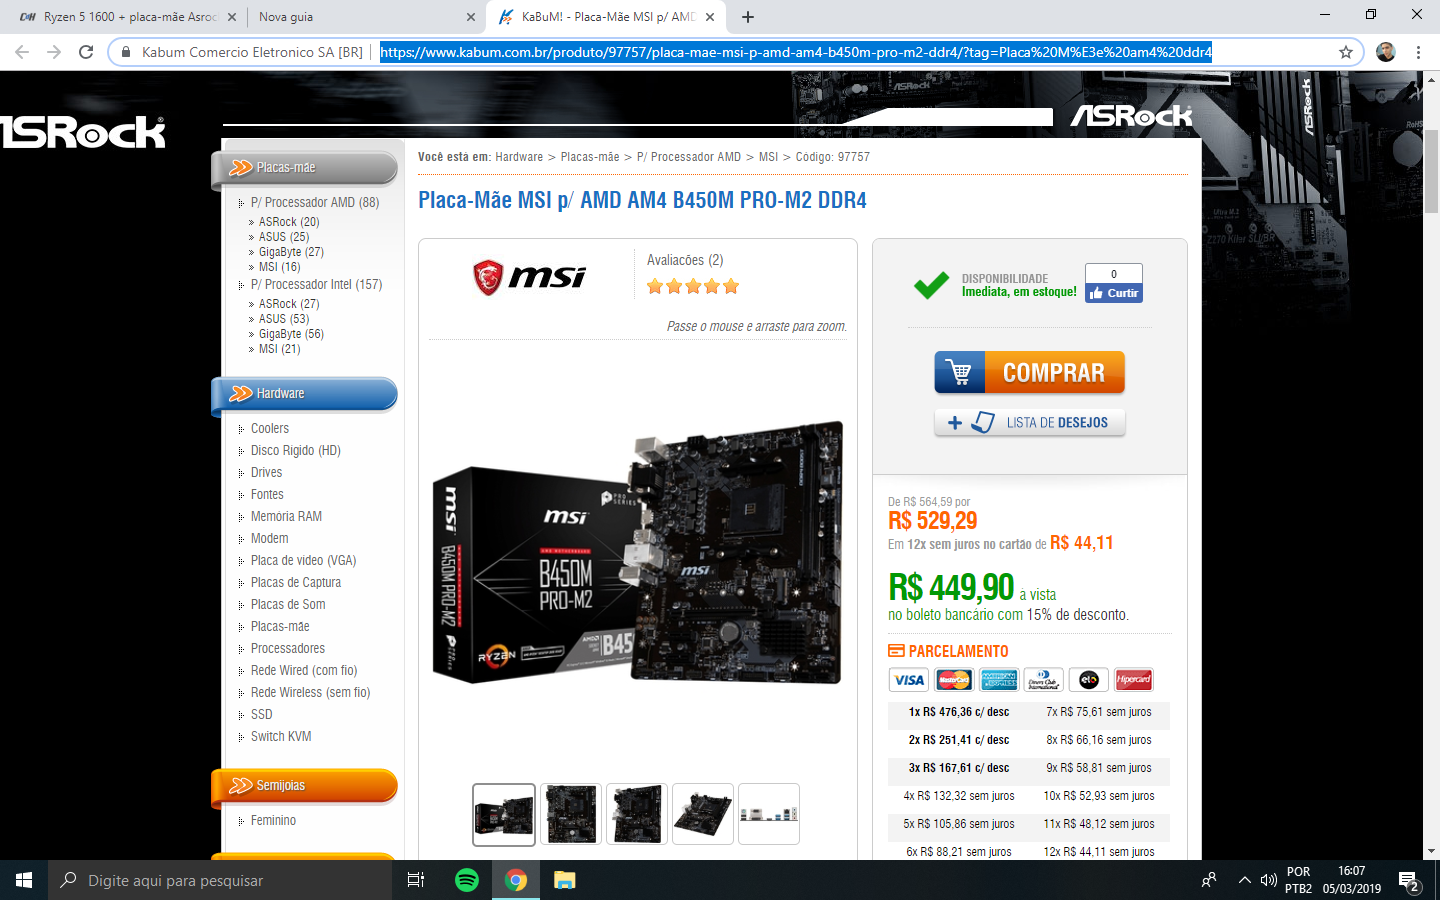The image size is (1440, 900).
Task: Like the product with Curtir button
Action: [1114, 293]
